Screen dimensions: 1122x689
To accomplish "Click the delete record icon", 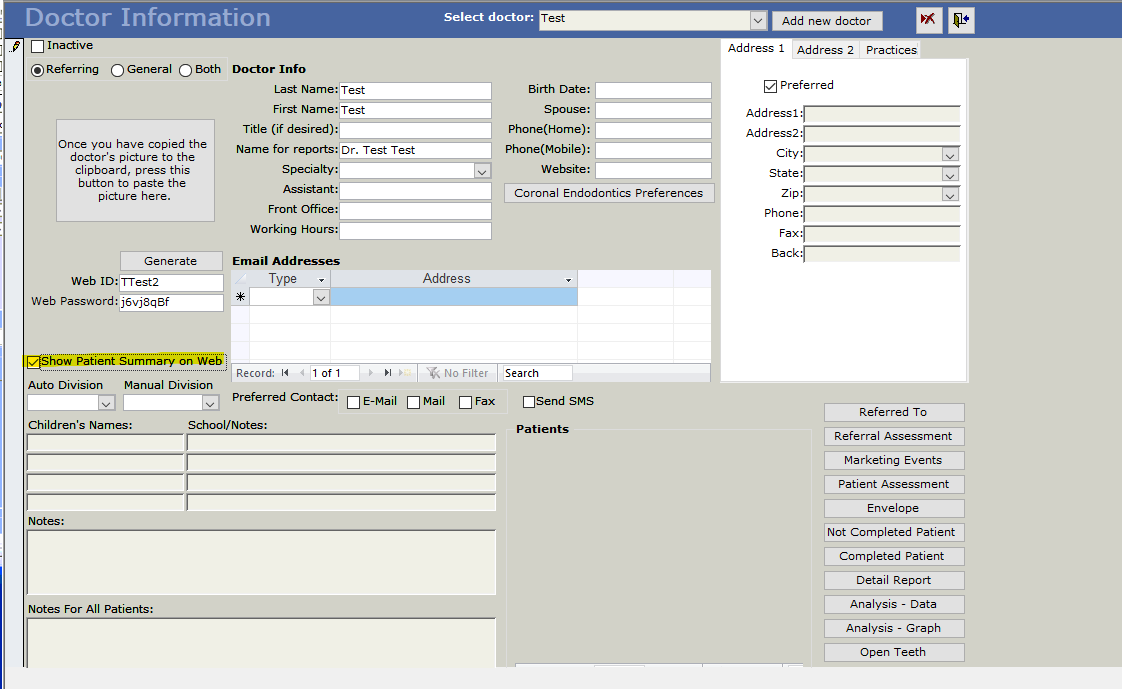I will tap(929, 20).
